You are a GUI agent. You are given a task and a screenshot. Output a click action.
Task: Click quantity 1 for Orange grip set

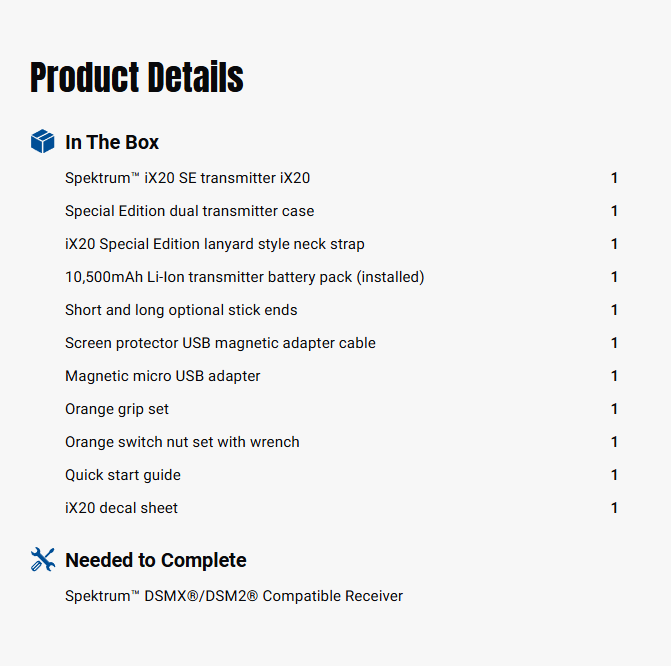click(x=614, y=409)
